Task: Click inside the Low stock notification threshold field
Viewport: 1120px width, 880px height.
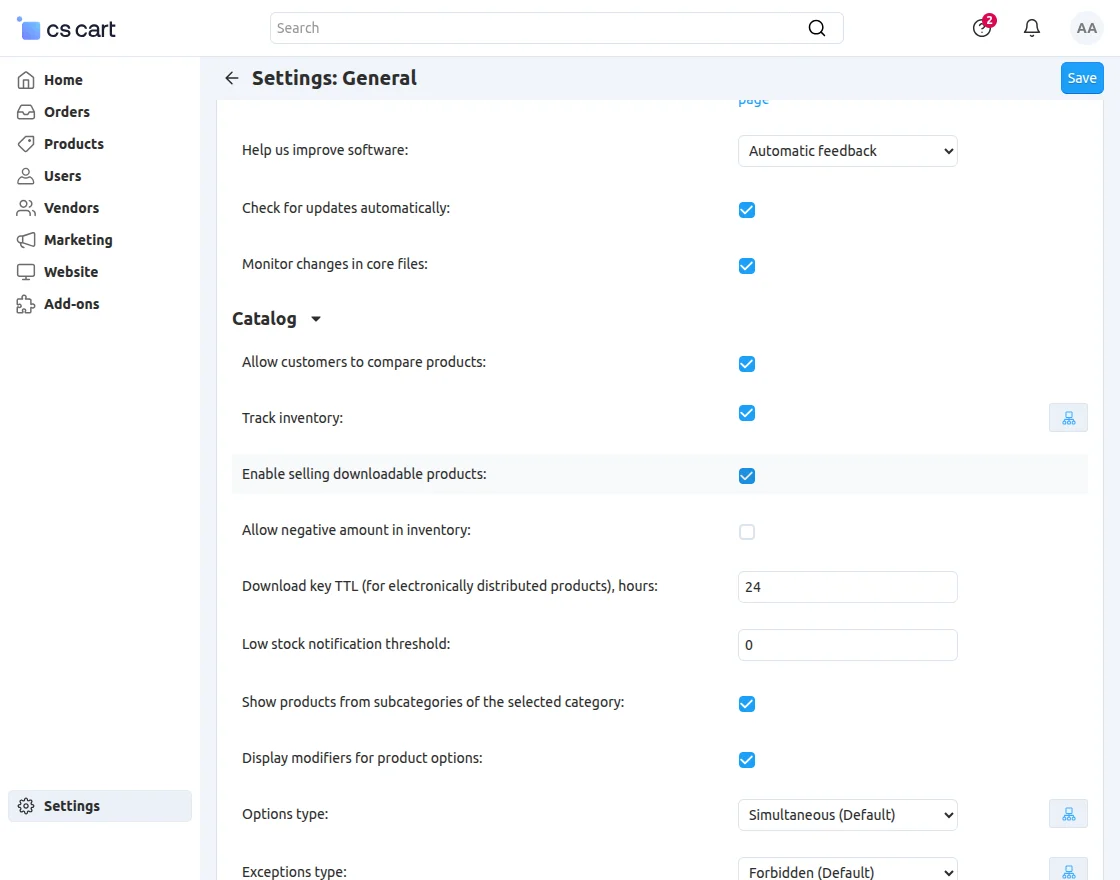Action: pyautogui.click(x=847, y=644)
